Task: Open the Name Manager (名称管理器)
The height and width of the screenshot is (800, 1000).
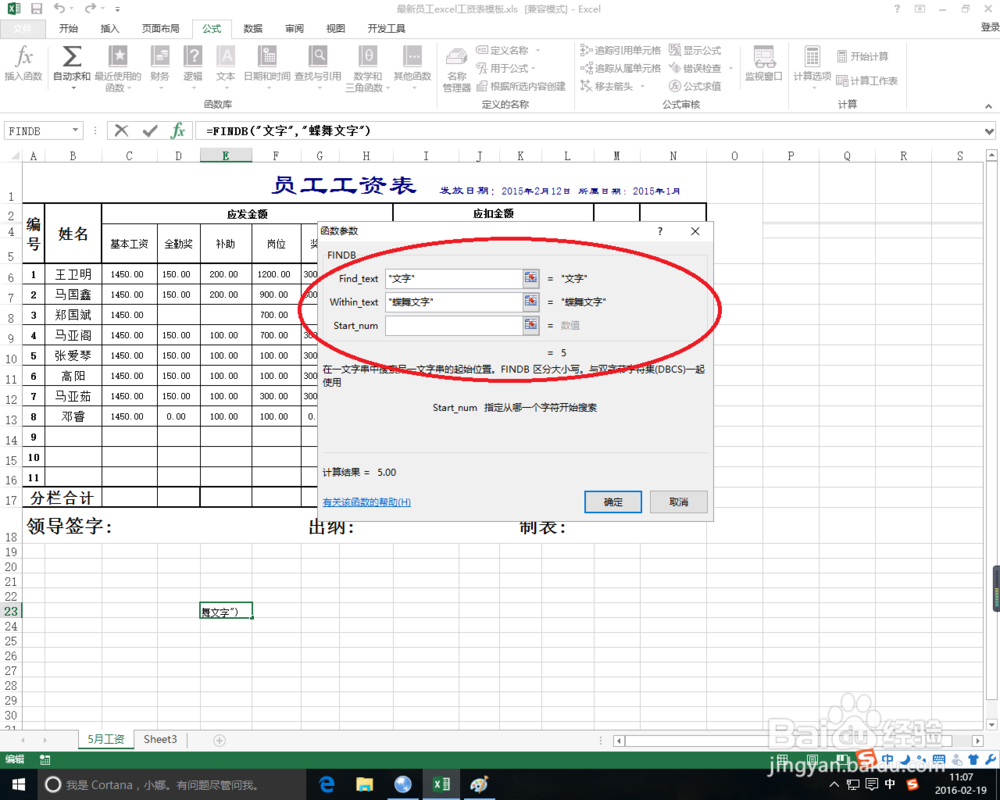Action: 456,65
